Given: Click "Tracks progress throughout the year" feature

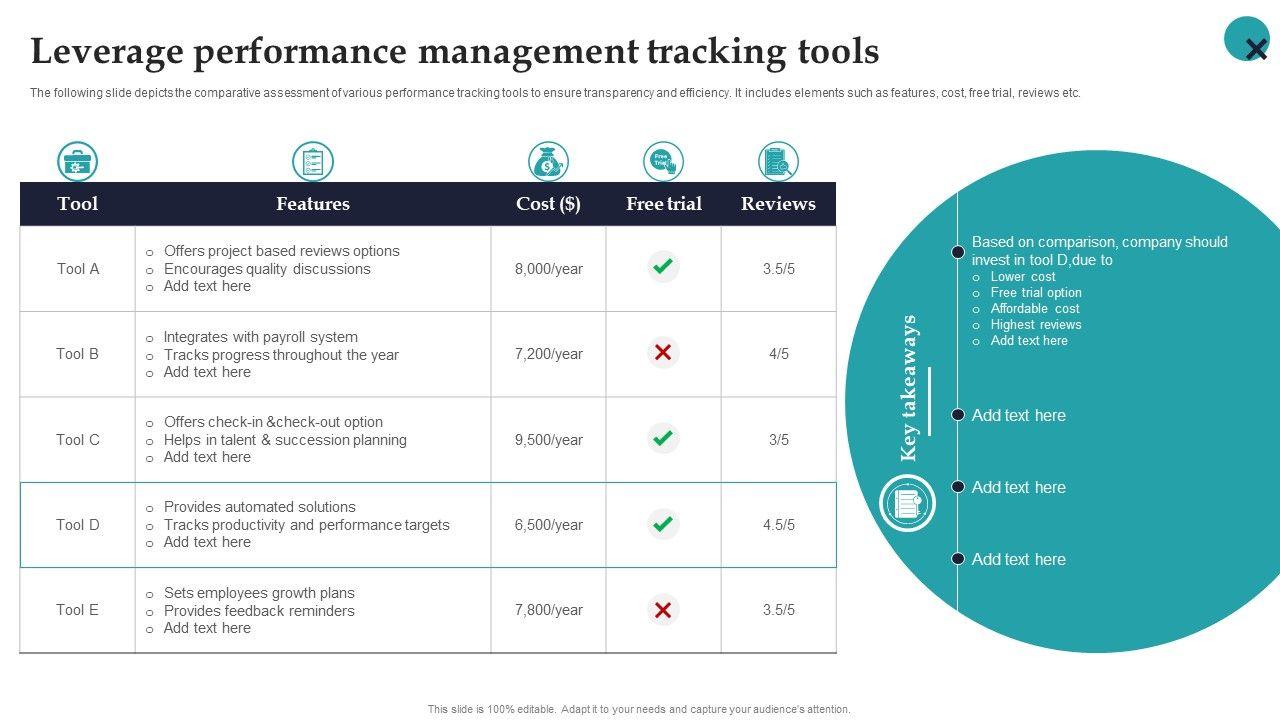Looking at the screenshot, I should (x=281, y=355).
